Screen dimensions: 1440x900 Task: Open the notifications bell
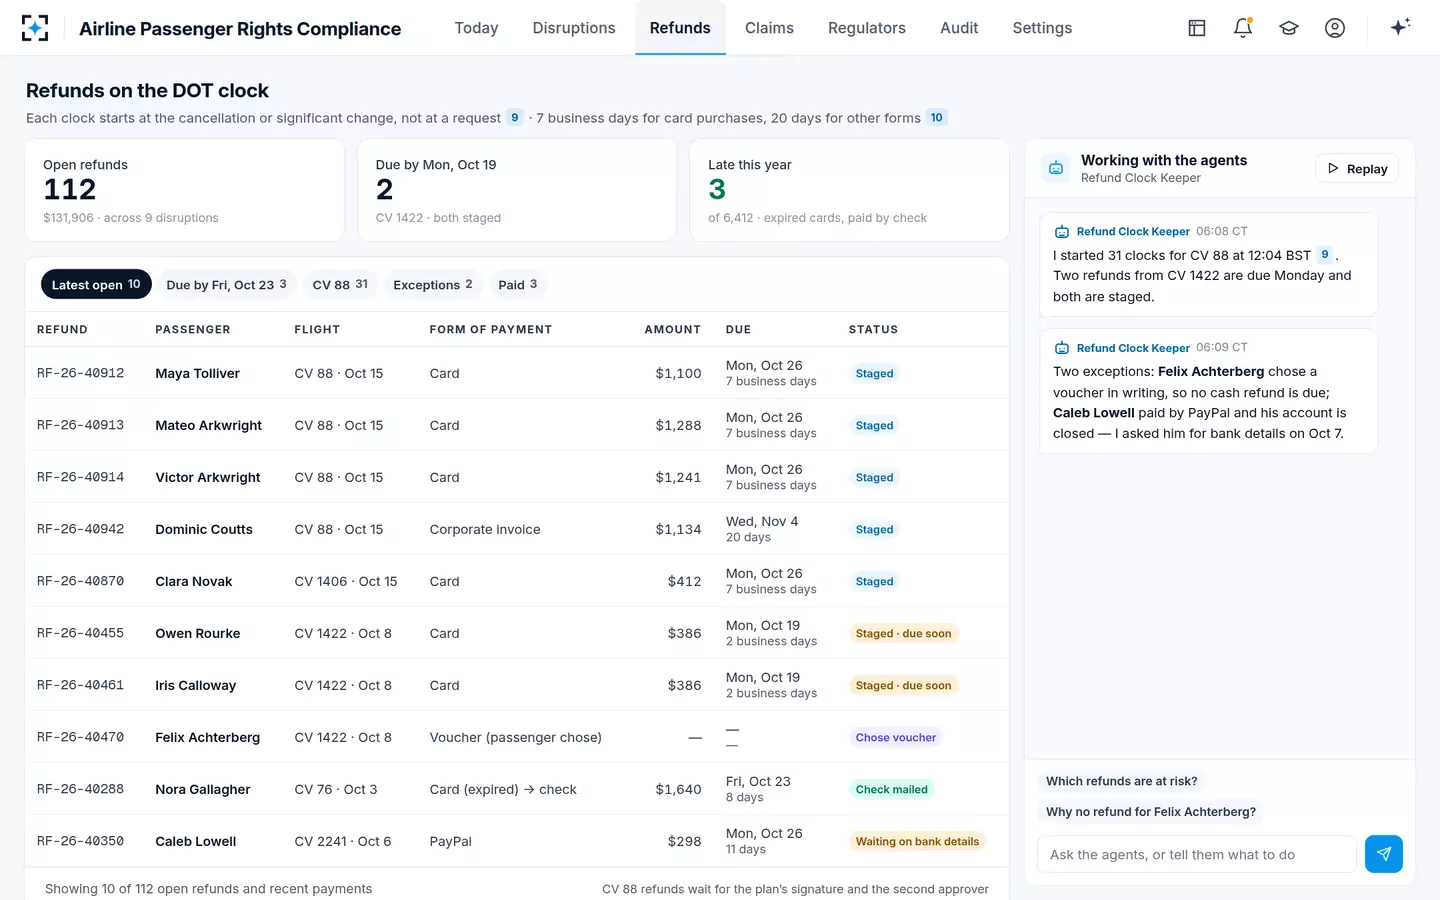click(x=1243, y=28)
